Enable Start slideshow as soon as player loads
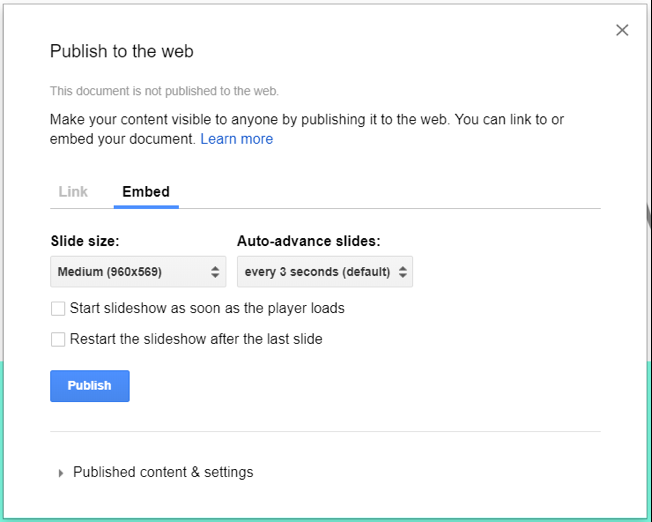The height and width of the screenshot is (522, 652). pos(58,309)
